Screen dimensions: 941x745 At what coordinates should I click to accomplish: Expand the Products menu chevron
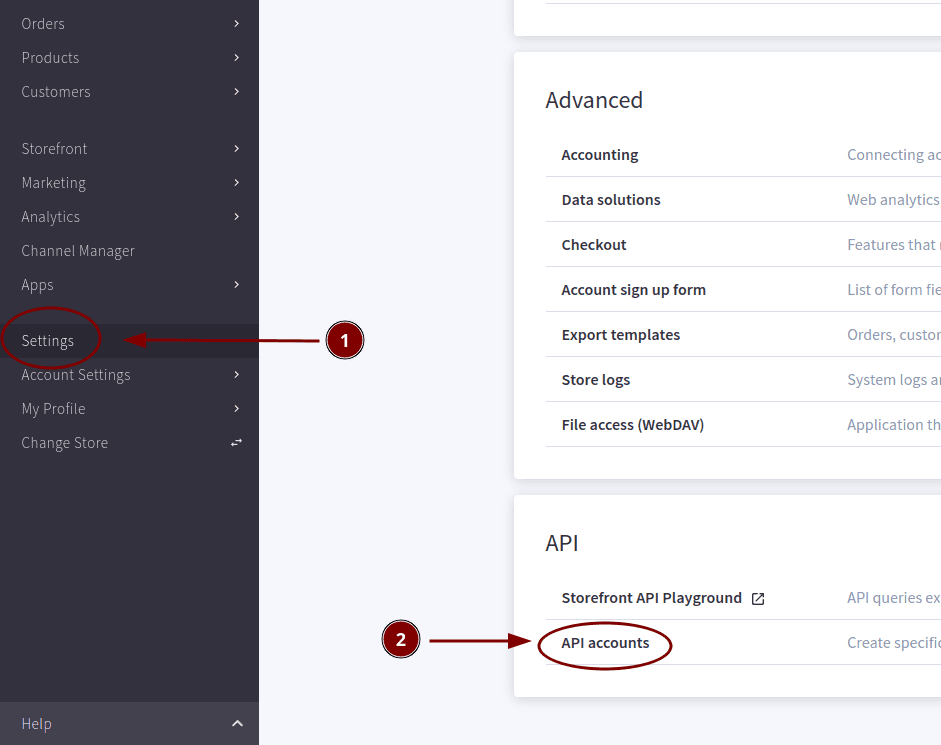tap(237, 57)
